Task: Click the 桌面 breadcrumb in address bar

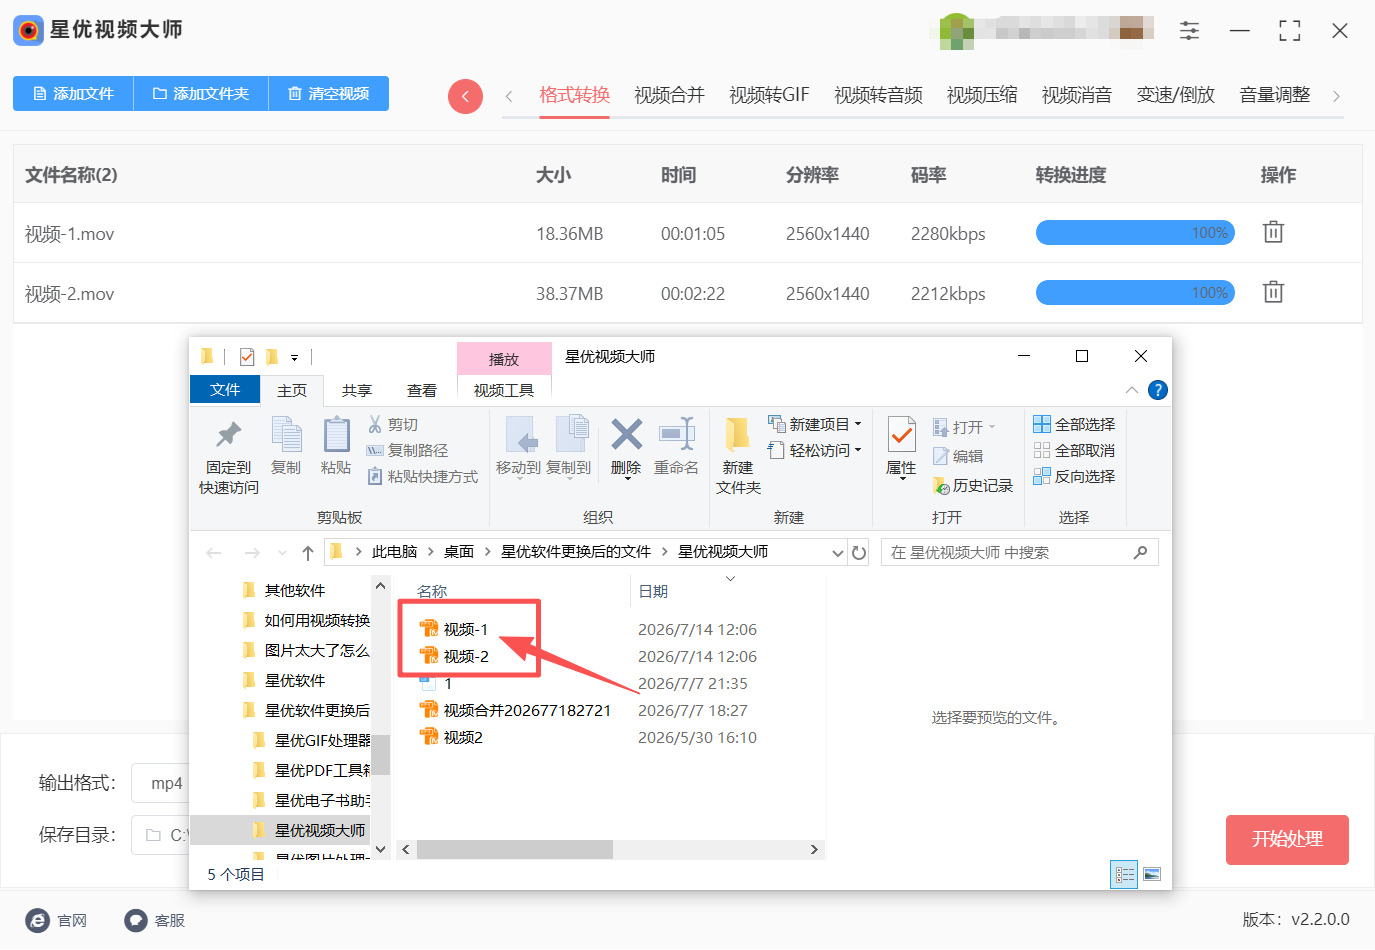Action: point(458,552)
